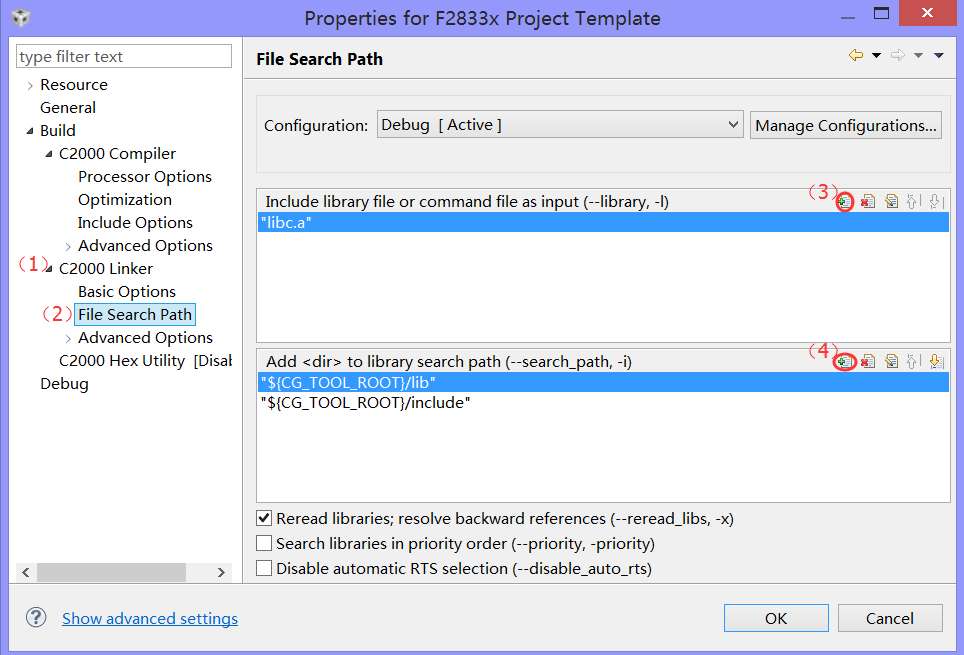Enable Disable automatic RTS selection checkbox
The height and width of the screenshot is (655, 964).
click(x=264, y=568)
